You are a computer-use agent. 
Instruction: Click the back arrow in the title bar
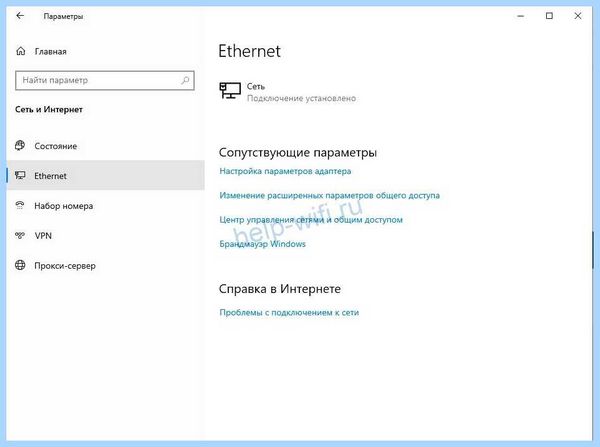(x=20, y=16)
